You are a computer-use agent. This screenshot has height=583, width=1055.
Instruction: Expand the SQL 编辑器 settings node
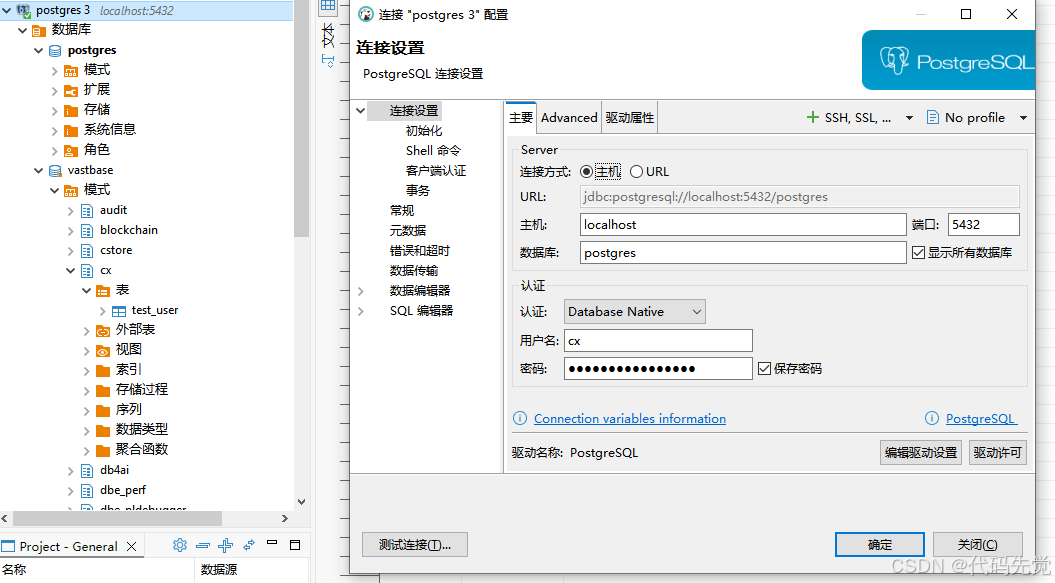click(361, 311)
